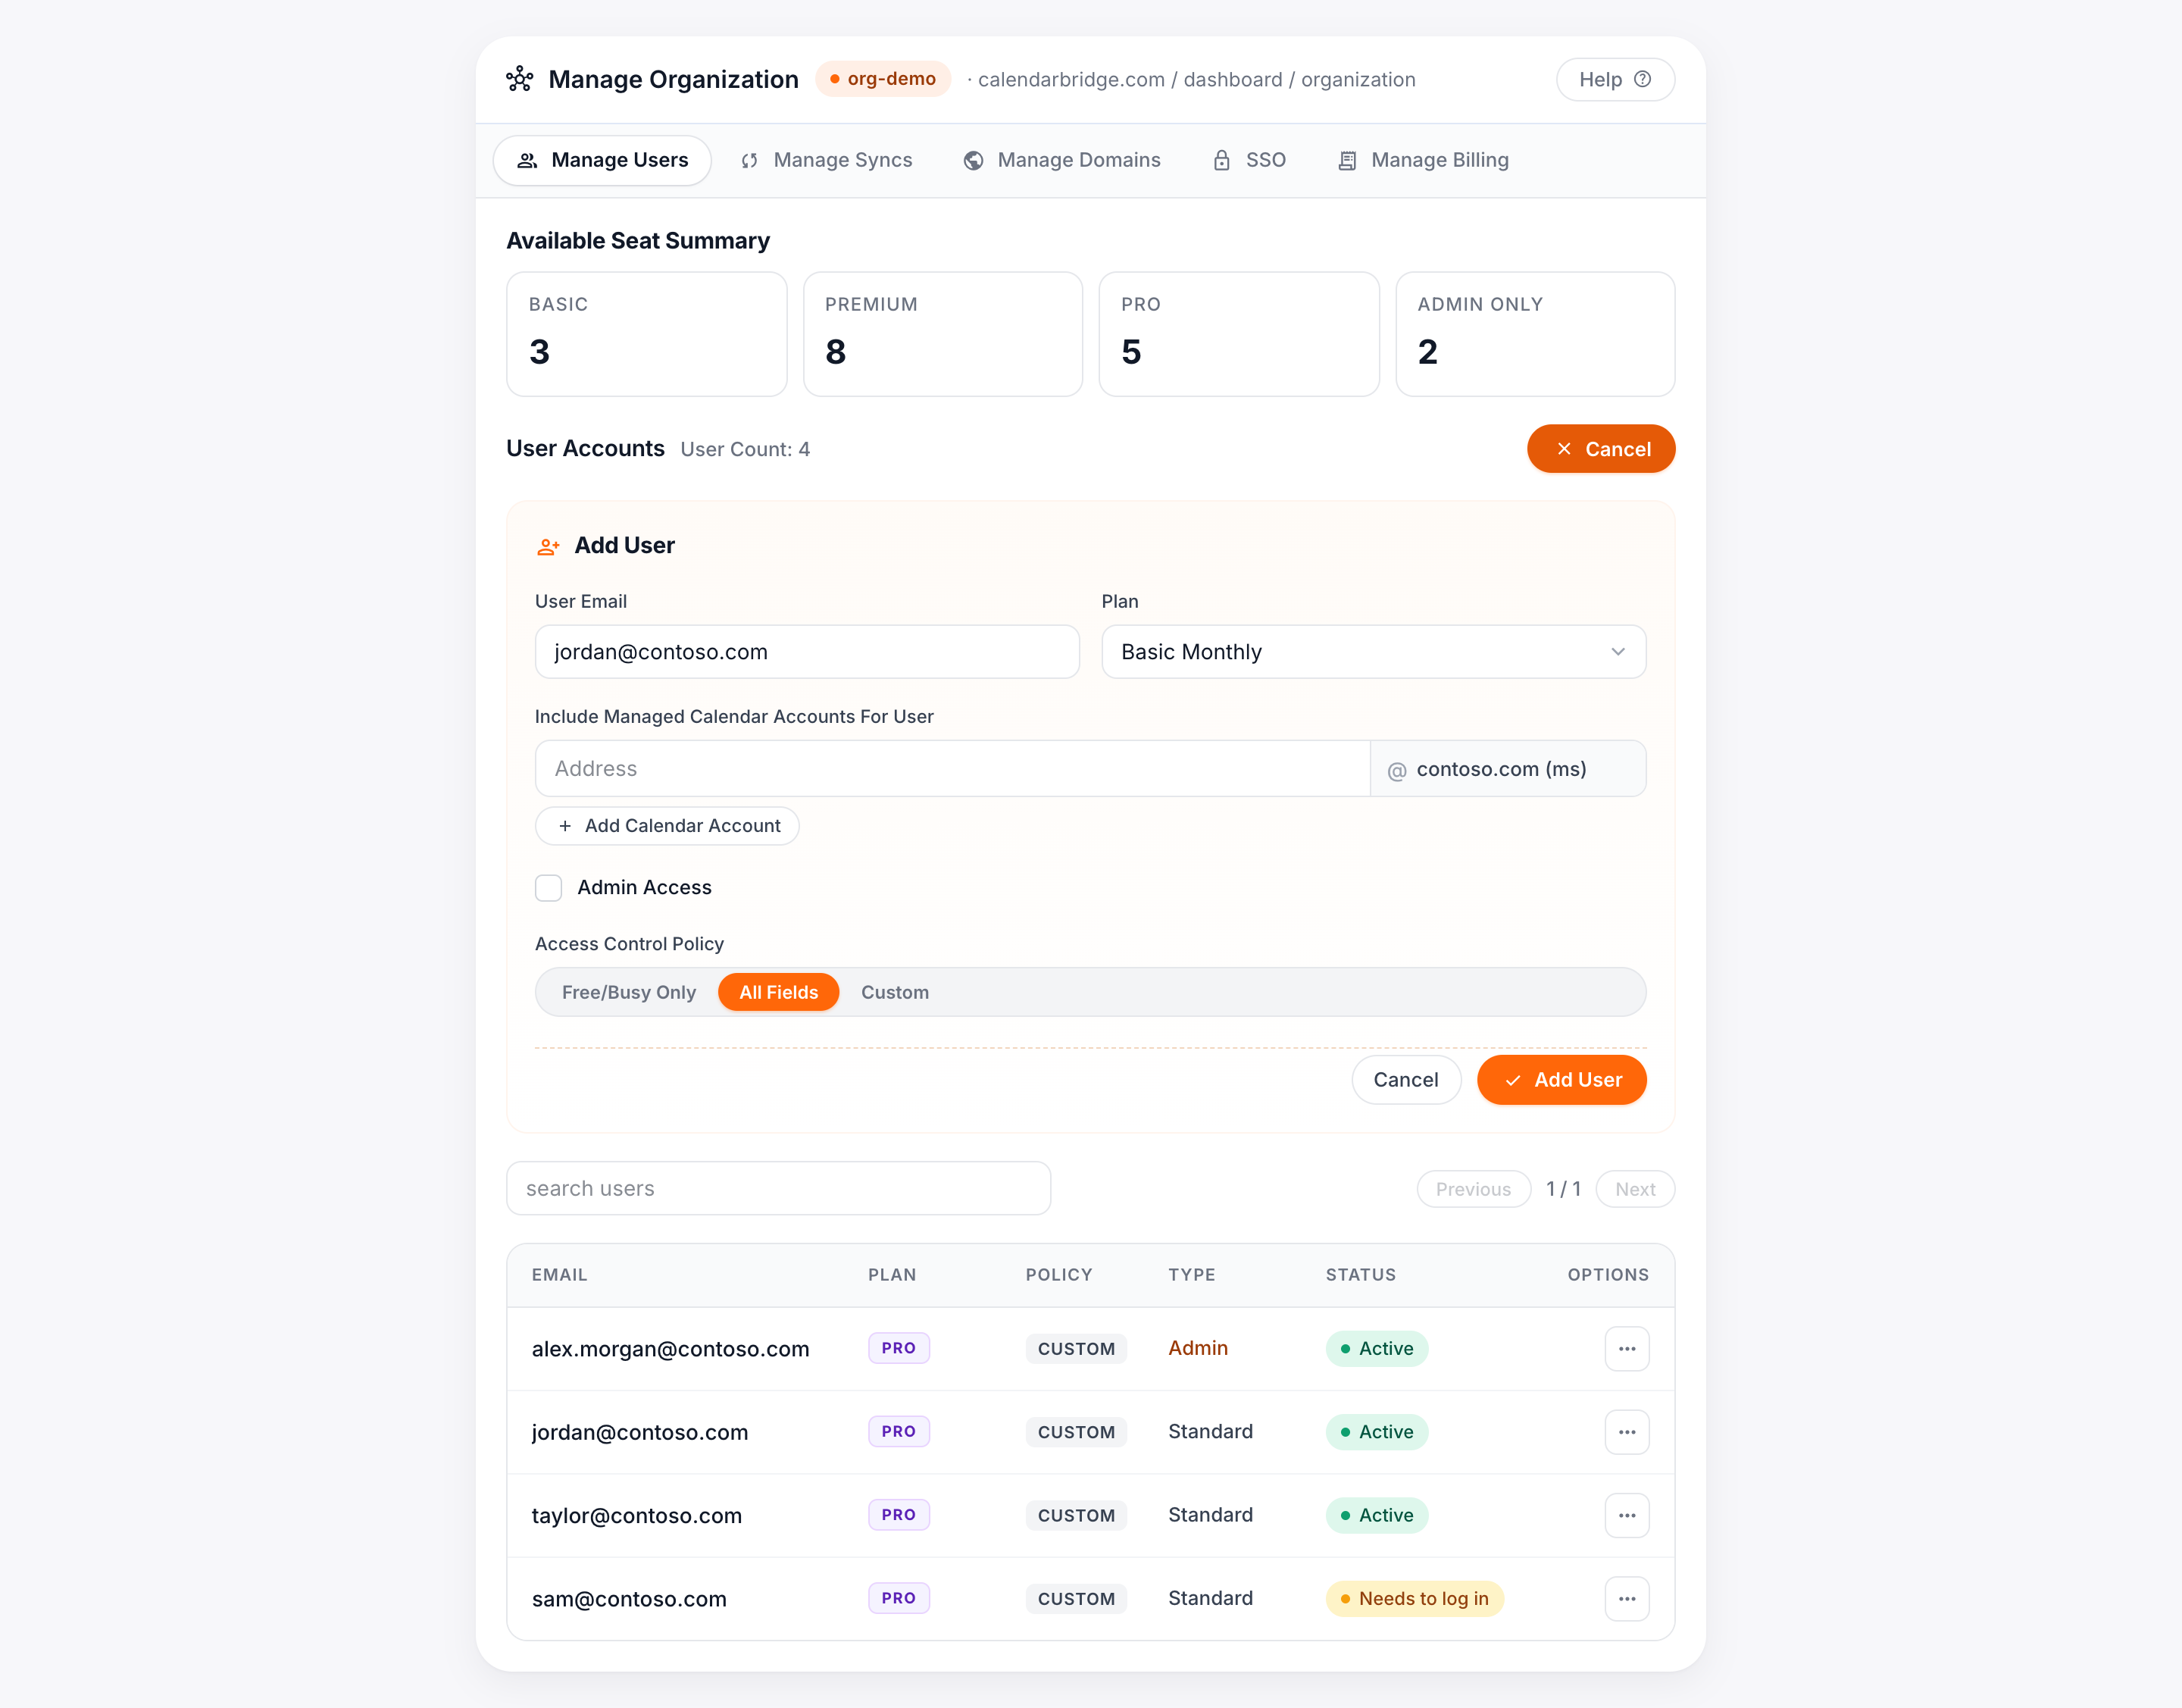Select the All Fields orange policy pill
This screenshot has width=2182, height=1708.
click(778, 992)
